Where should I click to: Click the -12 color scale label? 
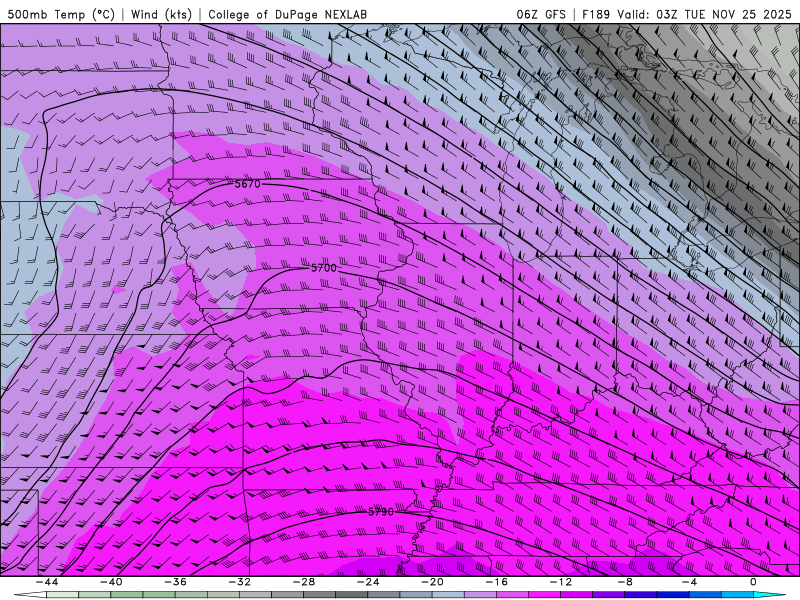(561, 582)
